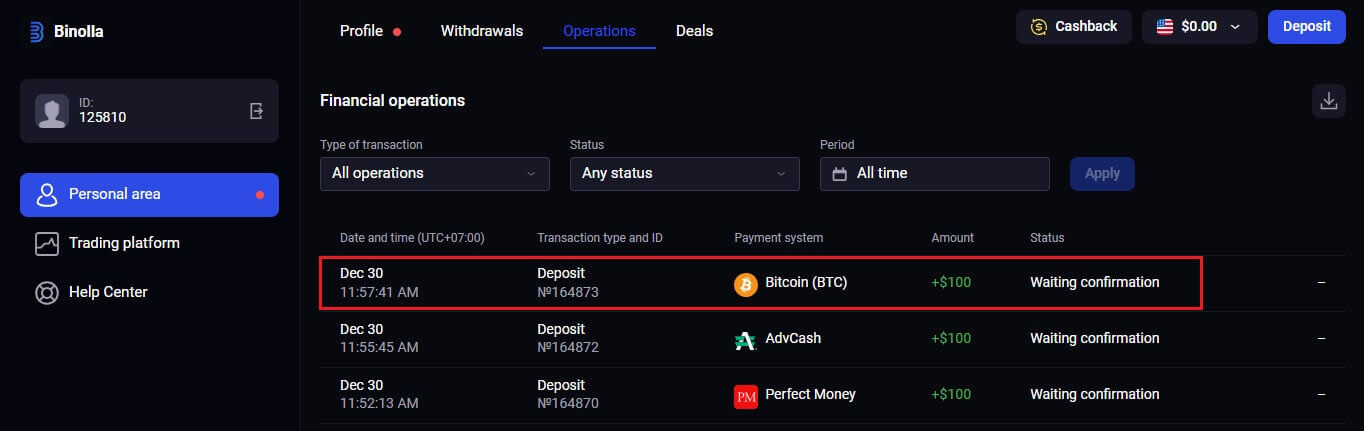Click the AdvCash payment icon
The width and height of the screenshot is (1364, 431).
(x=745, y=340)
